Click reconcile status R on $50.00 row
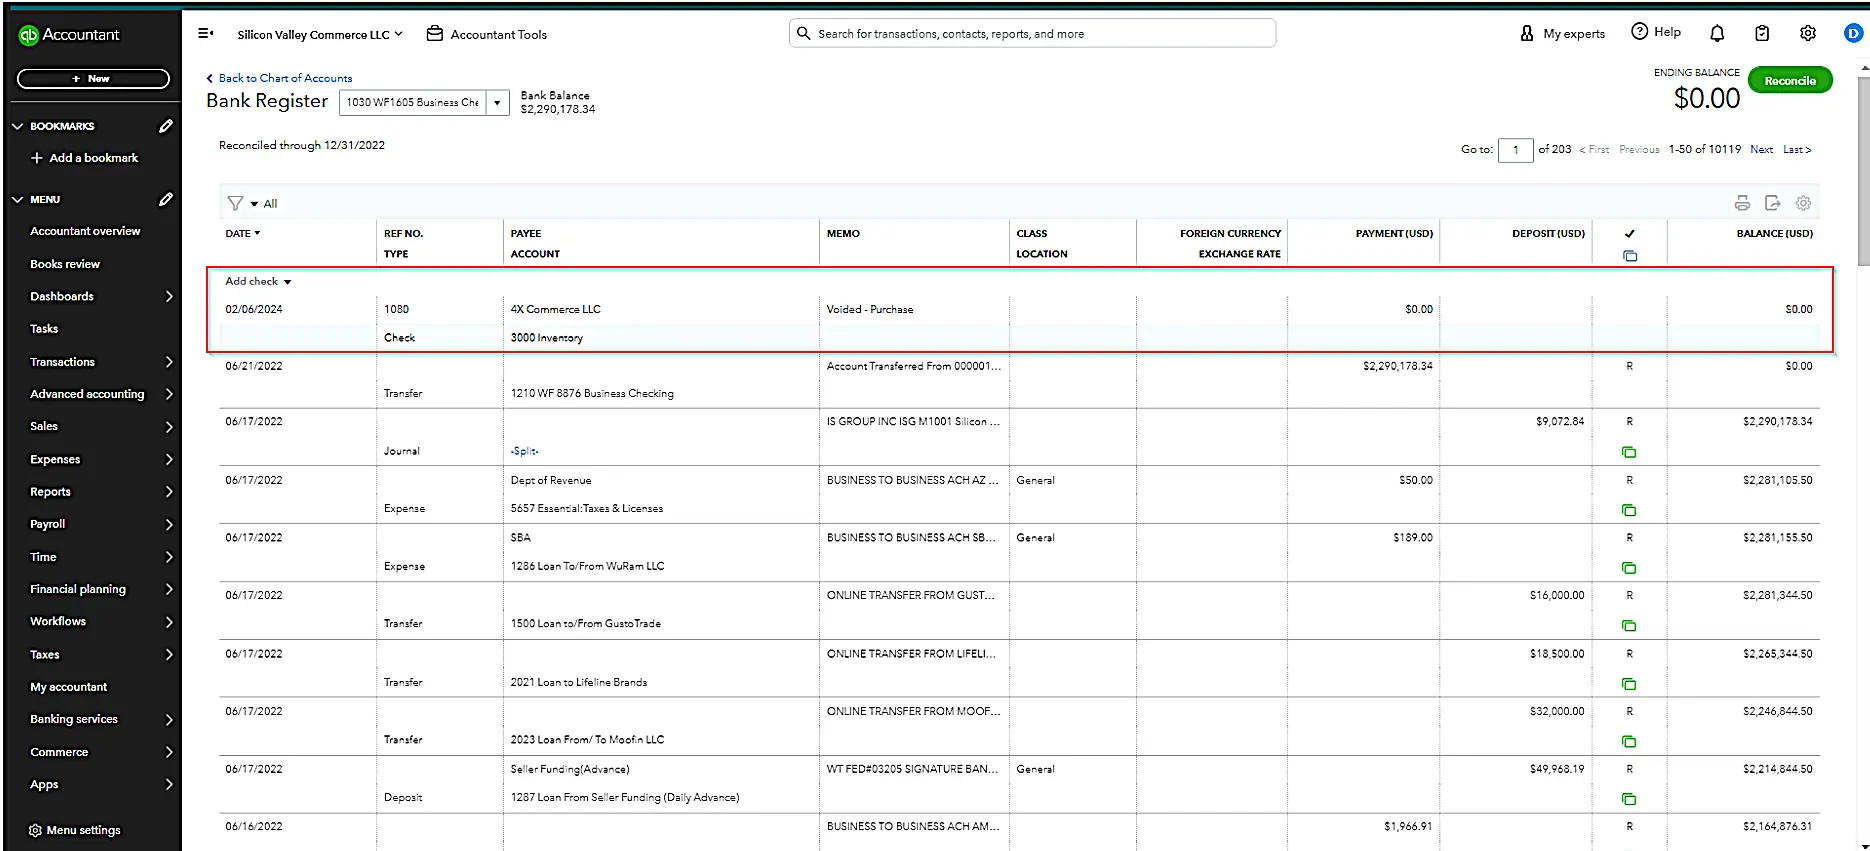This screenshot has height=851, width=1870. pyautogui.click(x=1629, y=480)
